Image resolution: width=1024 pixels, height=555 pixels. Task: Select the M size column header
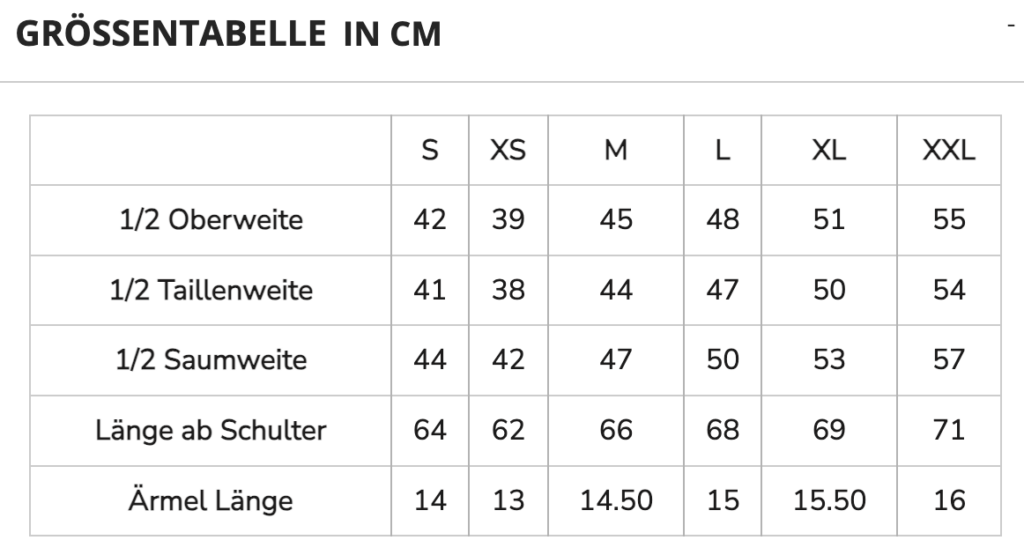tap(616, 150)
